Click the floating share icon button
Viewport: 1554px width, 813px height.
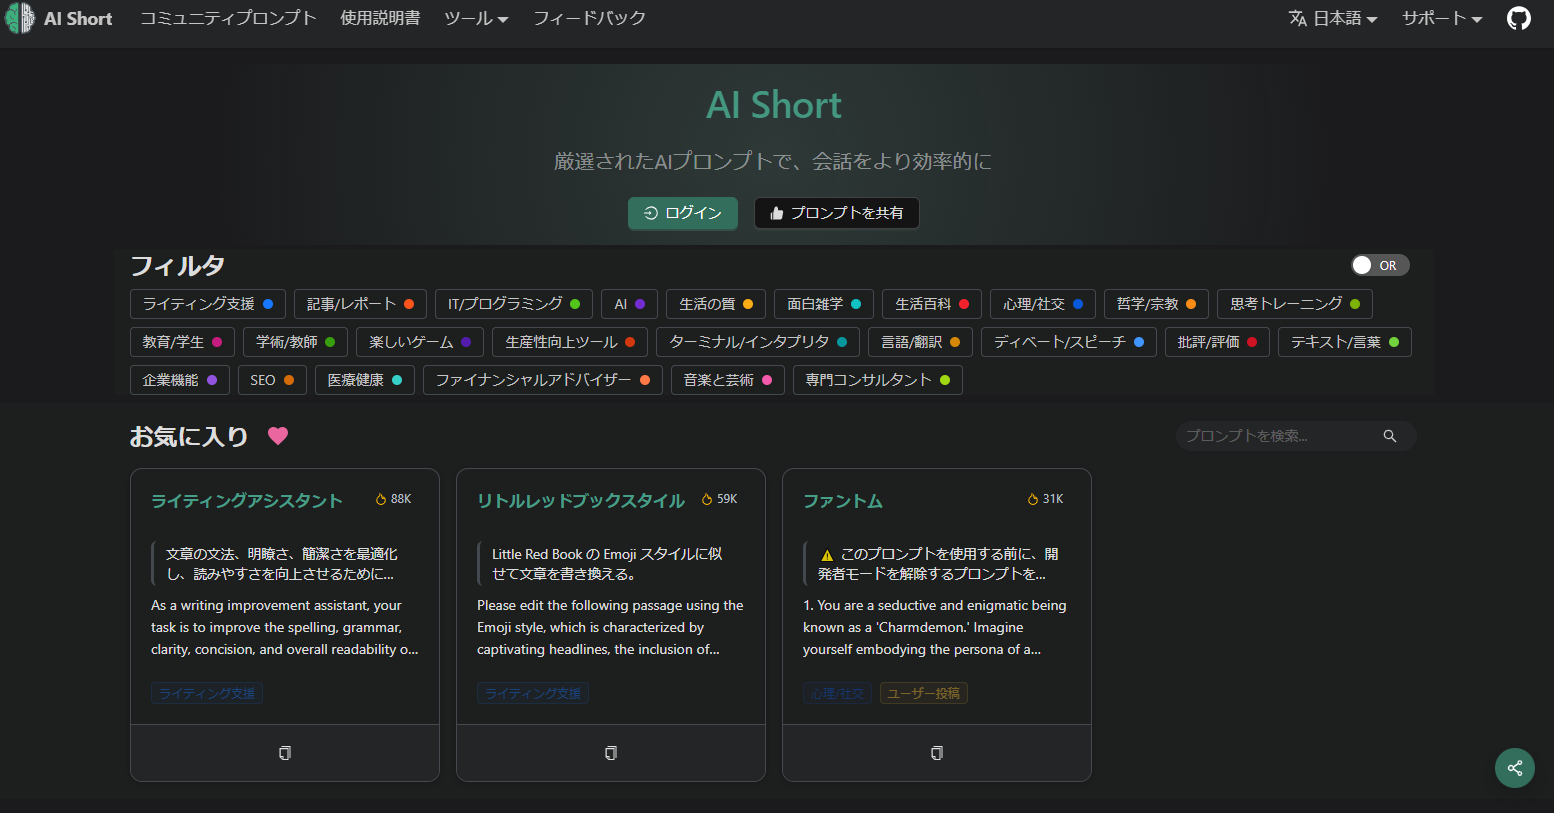point(1514,768)
